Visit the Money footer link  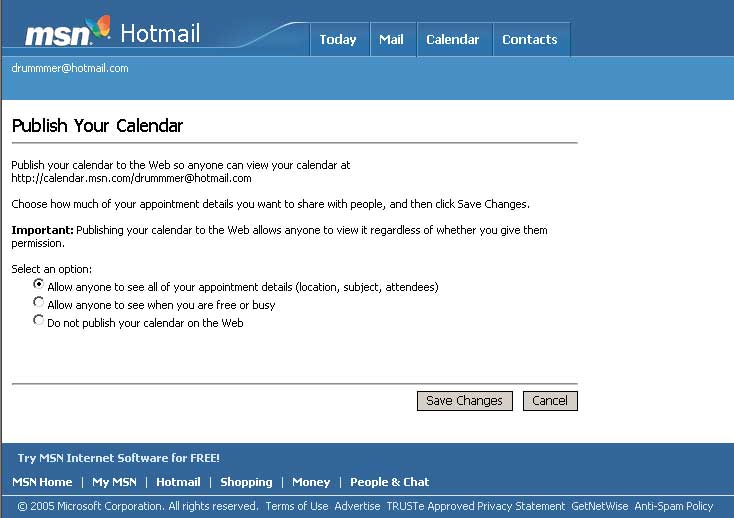pos(311,482)
